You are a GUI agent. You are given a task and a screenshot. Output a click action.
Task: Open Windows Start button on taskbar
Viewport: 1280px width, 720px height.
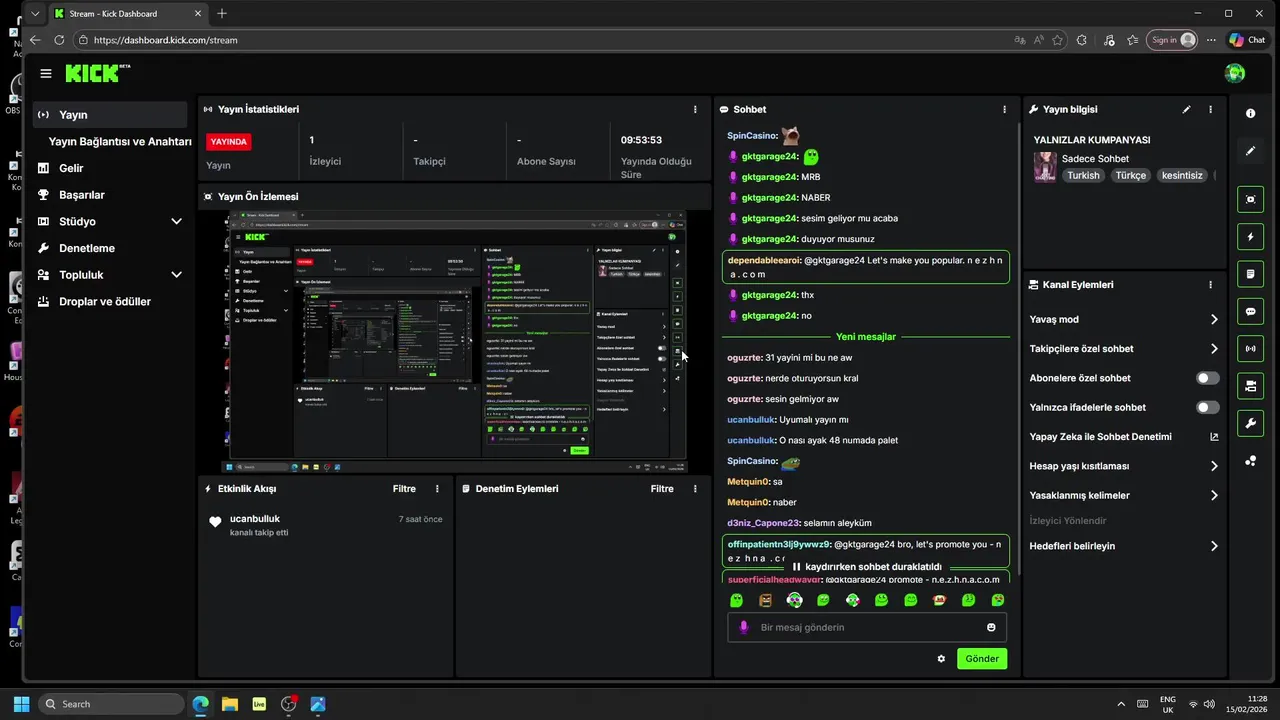coord(21,704)
